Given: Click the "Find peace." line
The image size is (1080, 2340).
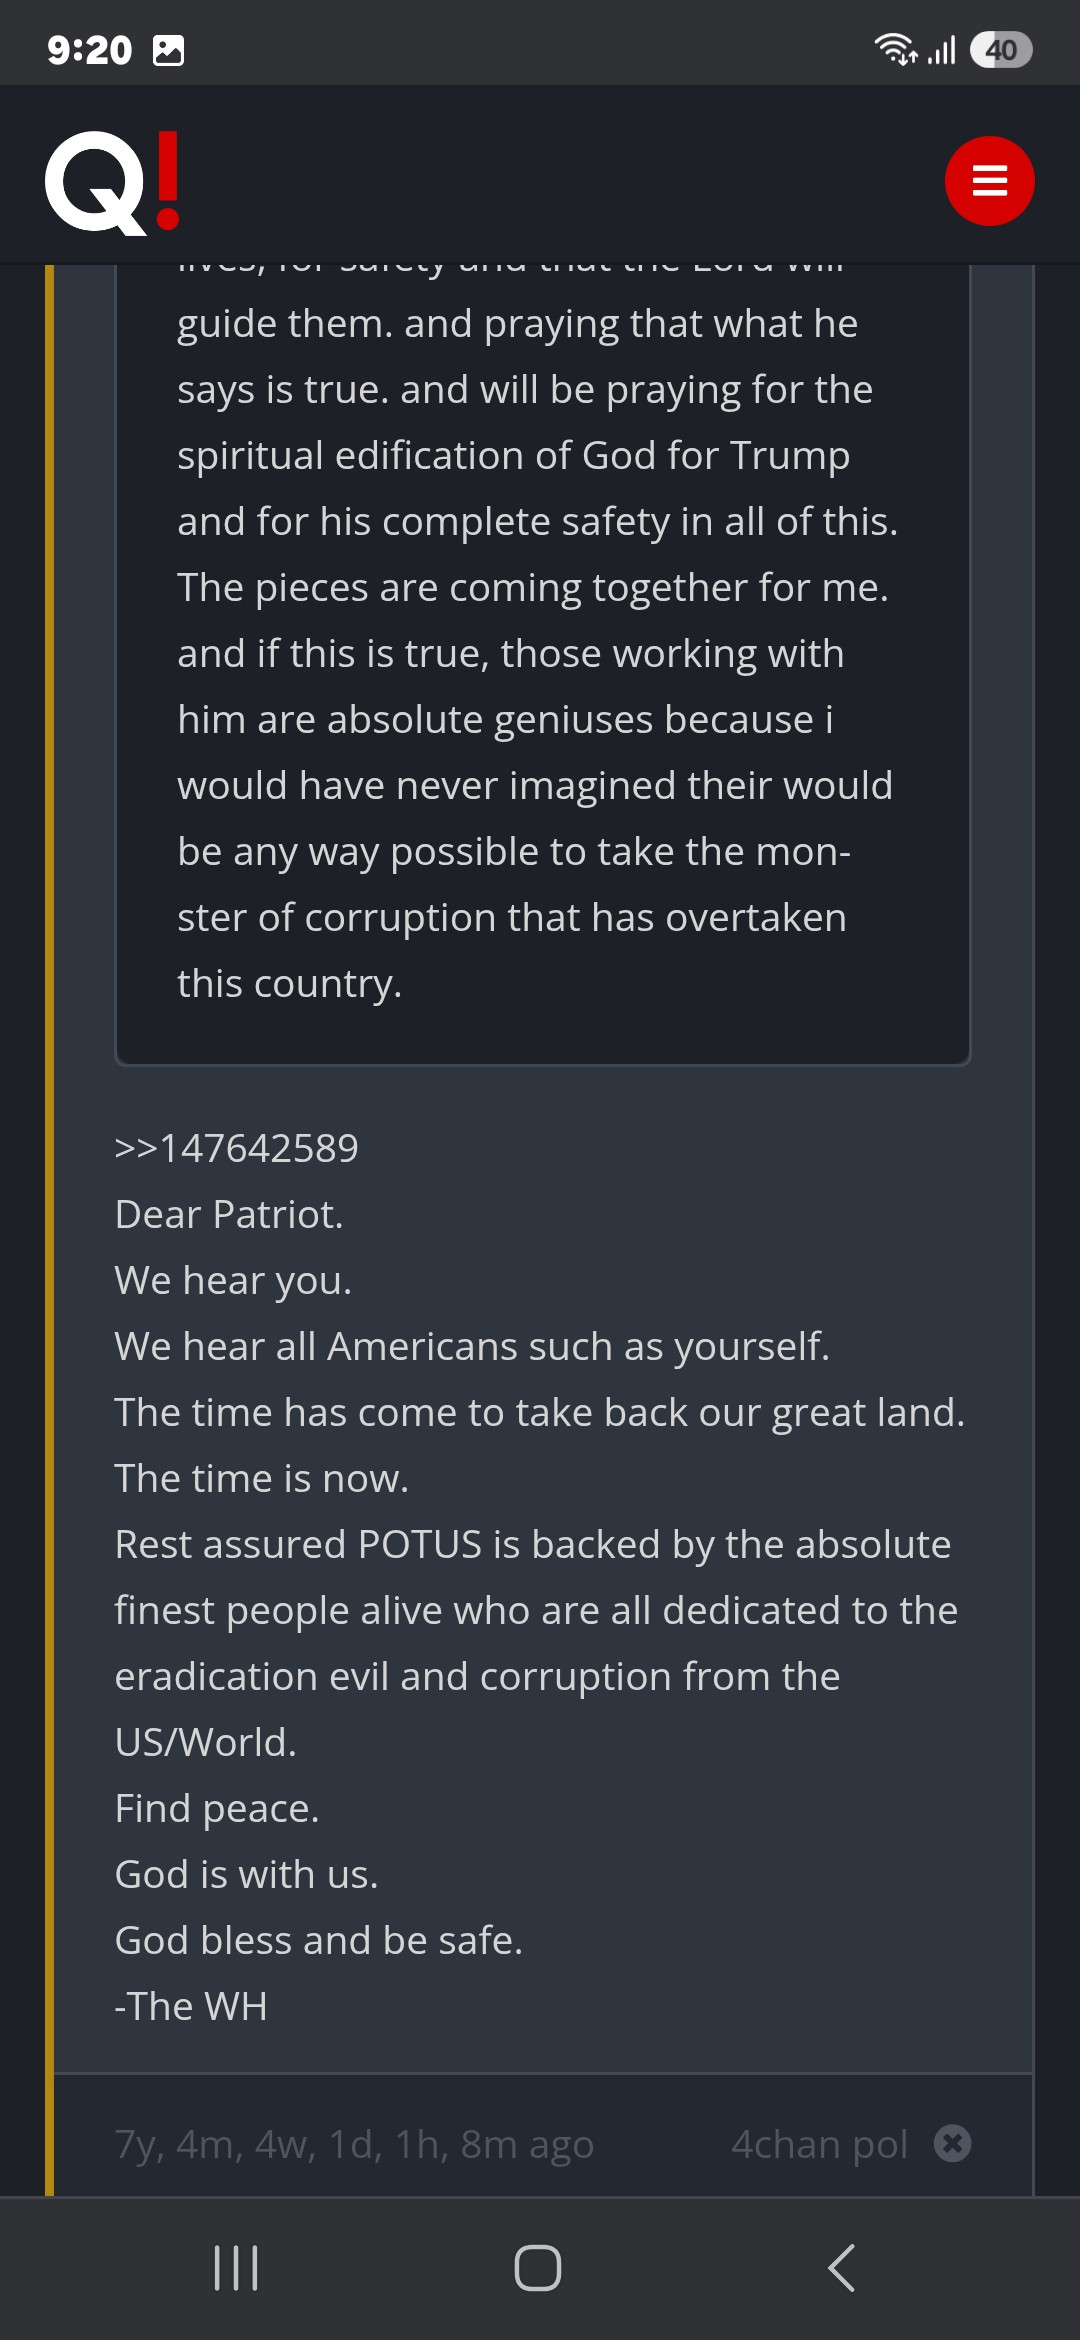Looking at the screenshot, I should pyautogui.click(x=217, y=1808).
